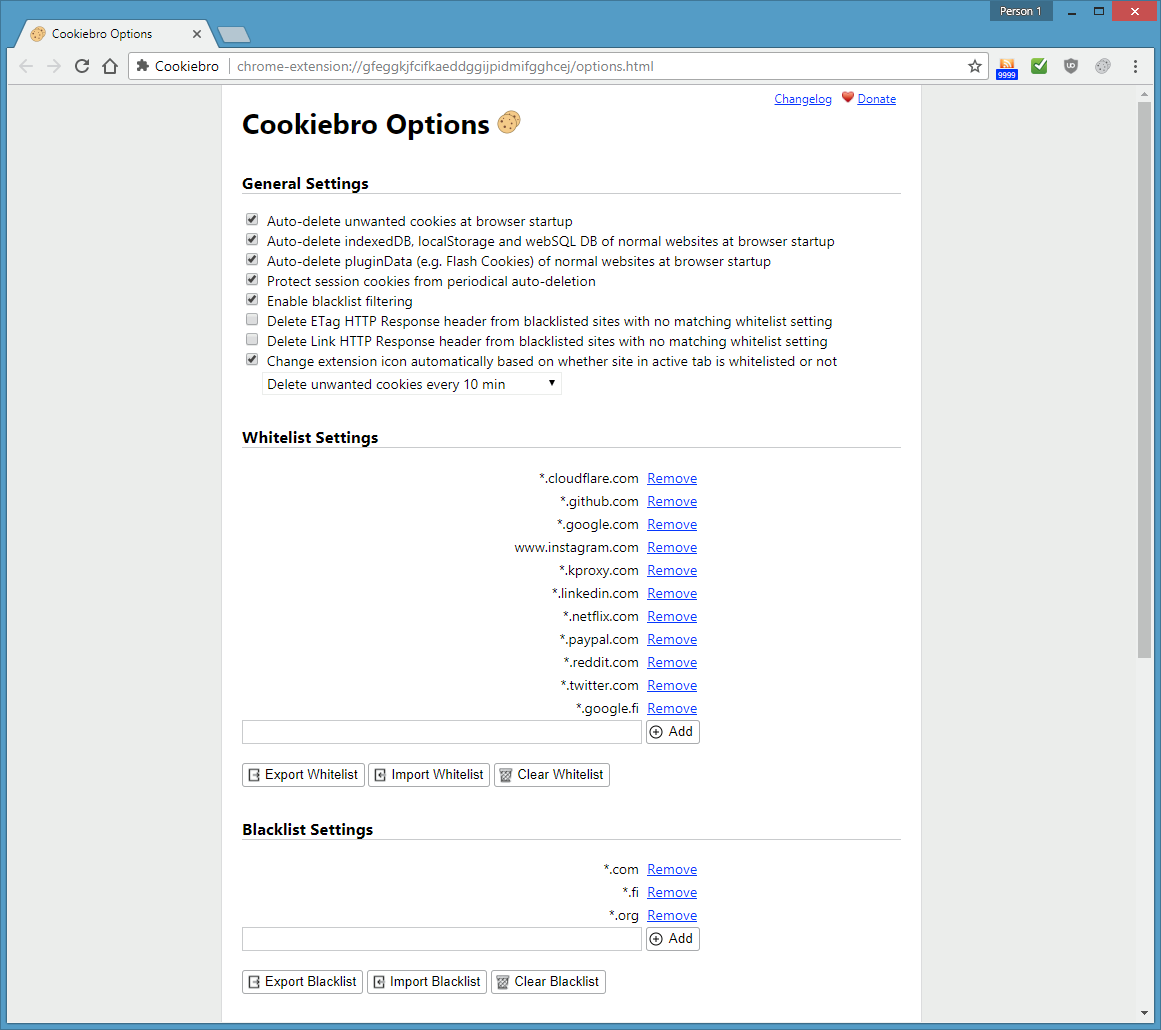This screenshot has width=1161, height=1030.
Task: Click Import Blacklist button
Action: tap(426, 982)
